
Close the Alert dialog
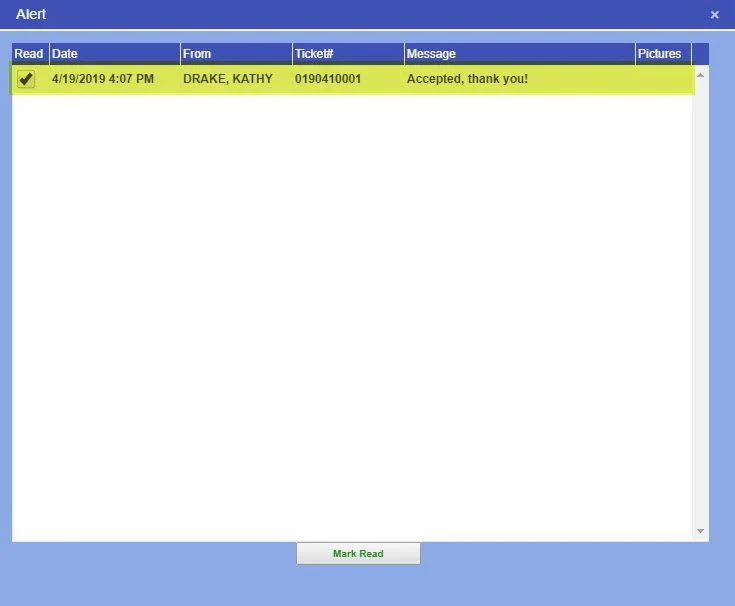[714, 15]
